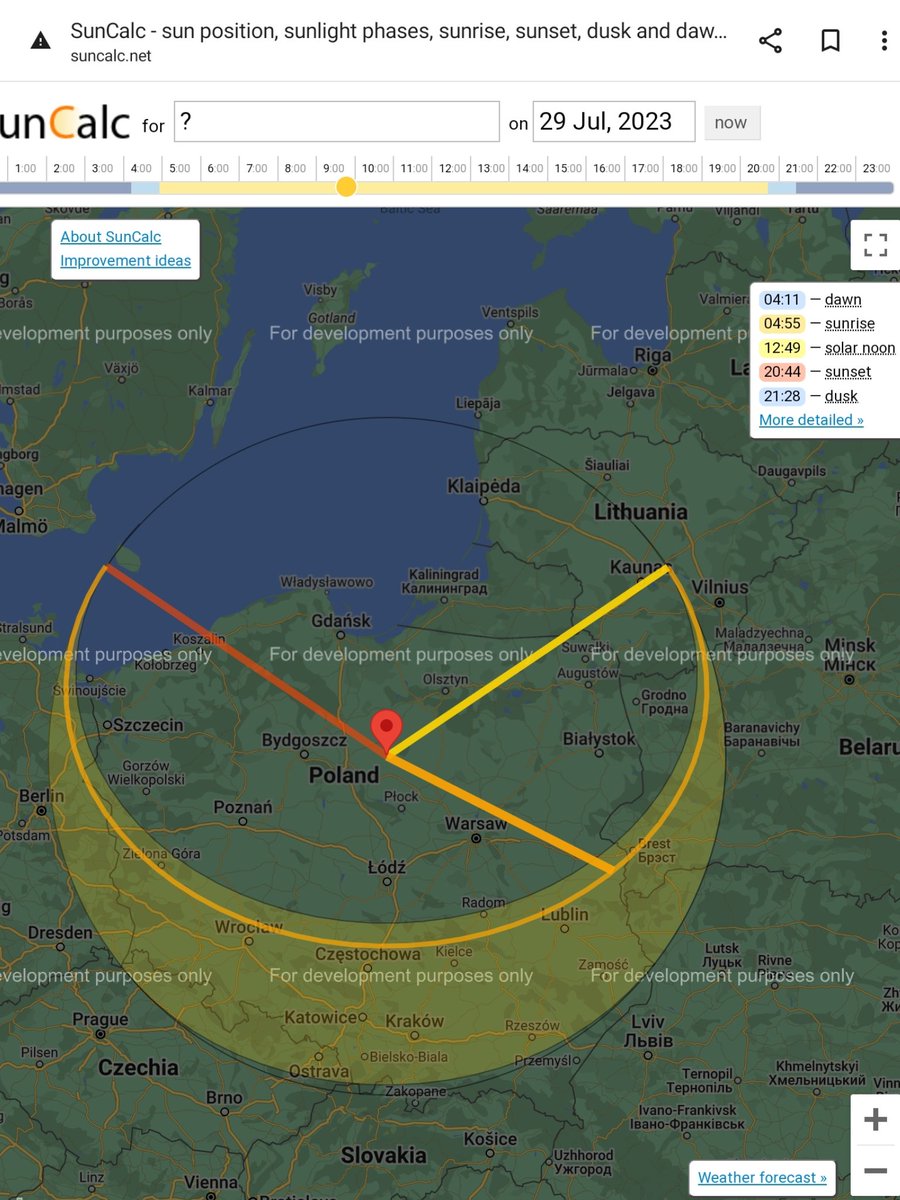Viewport: 900px width, 1200px height.
Task: Click Warsaw on the map
Action: (475, 825)
